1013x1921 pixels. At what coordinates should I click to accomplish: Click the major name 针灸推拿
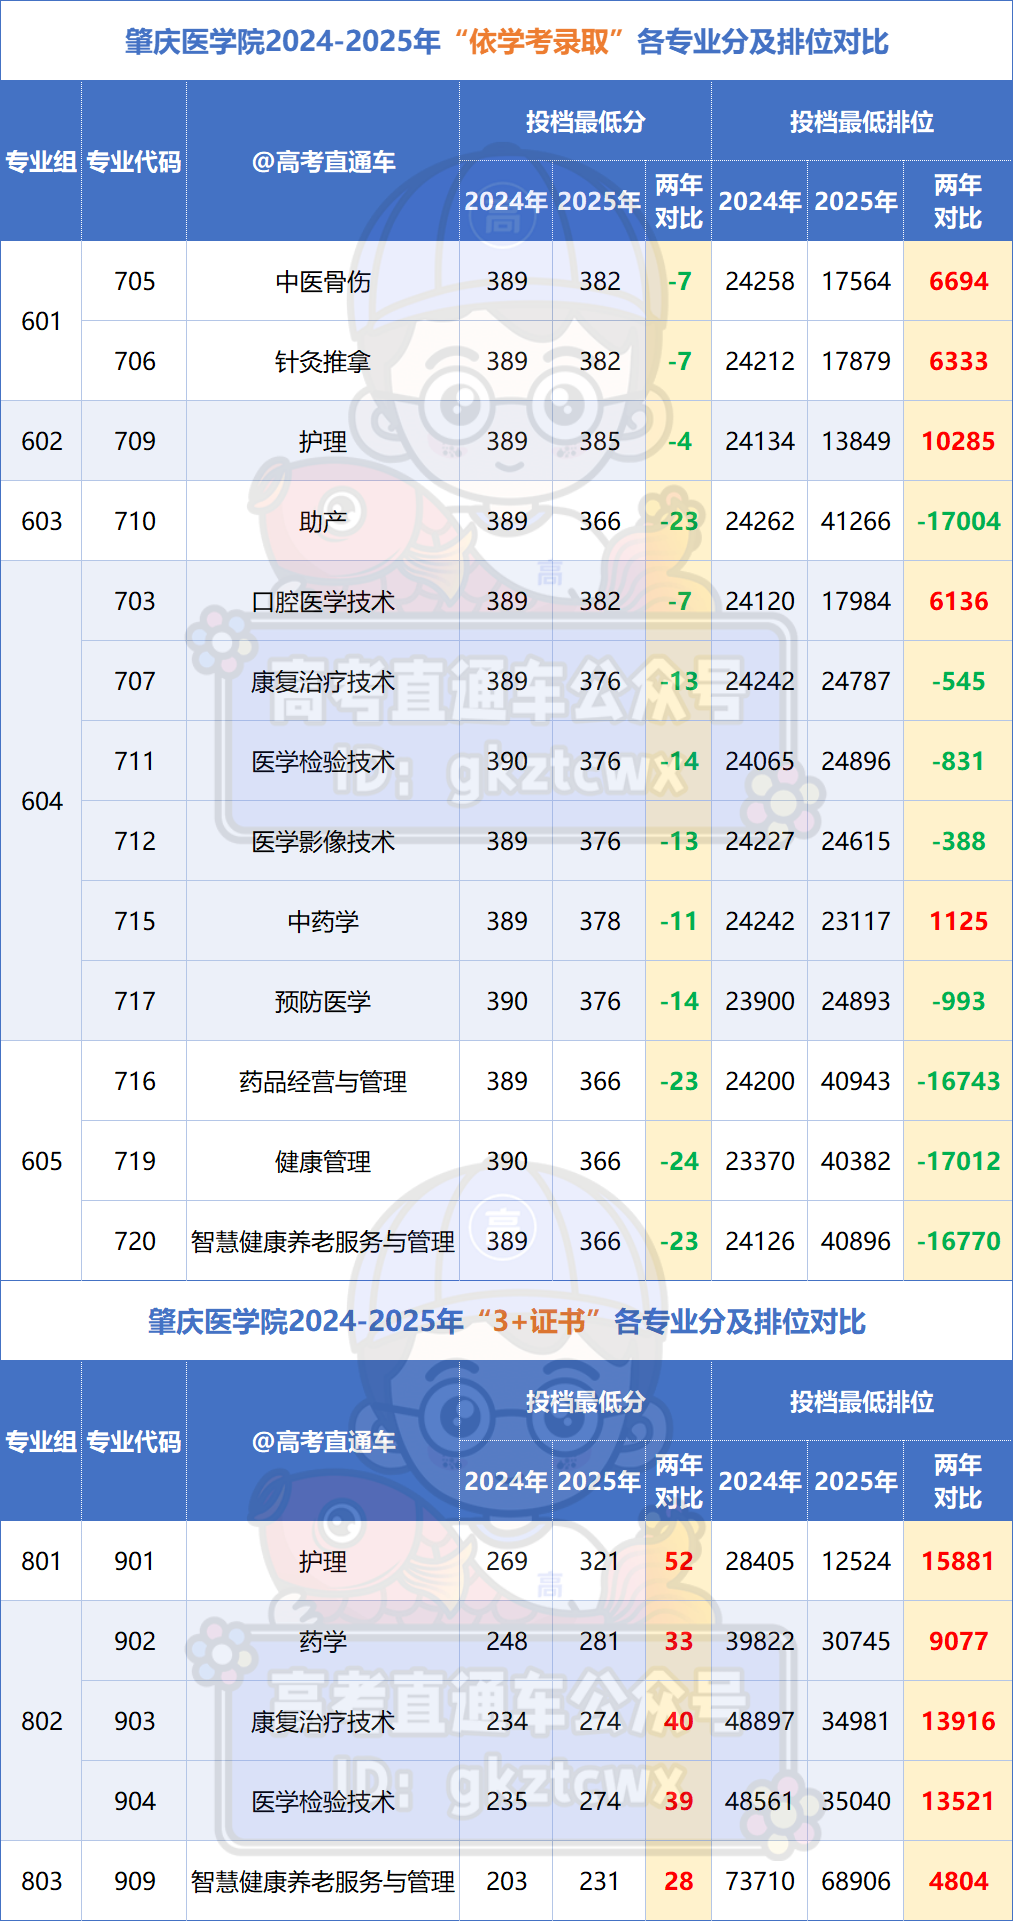pos(323,362)
